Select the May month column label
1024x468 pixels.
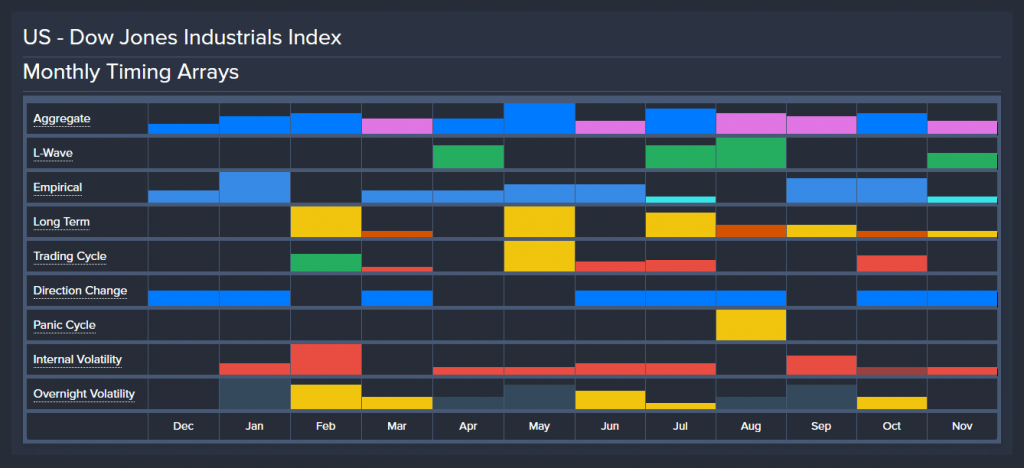pos(539,426)
